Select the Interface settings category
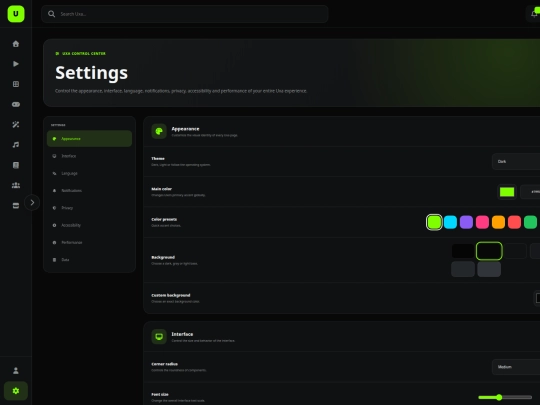The width and height of the screenshot is (540, 405). (89, 156)
